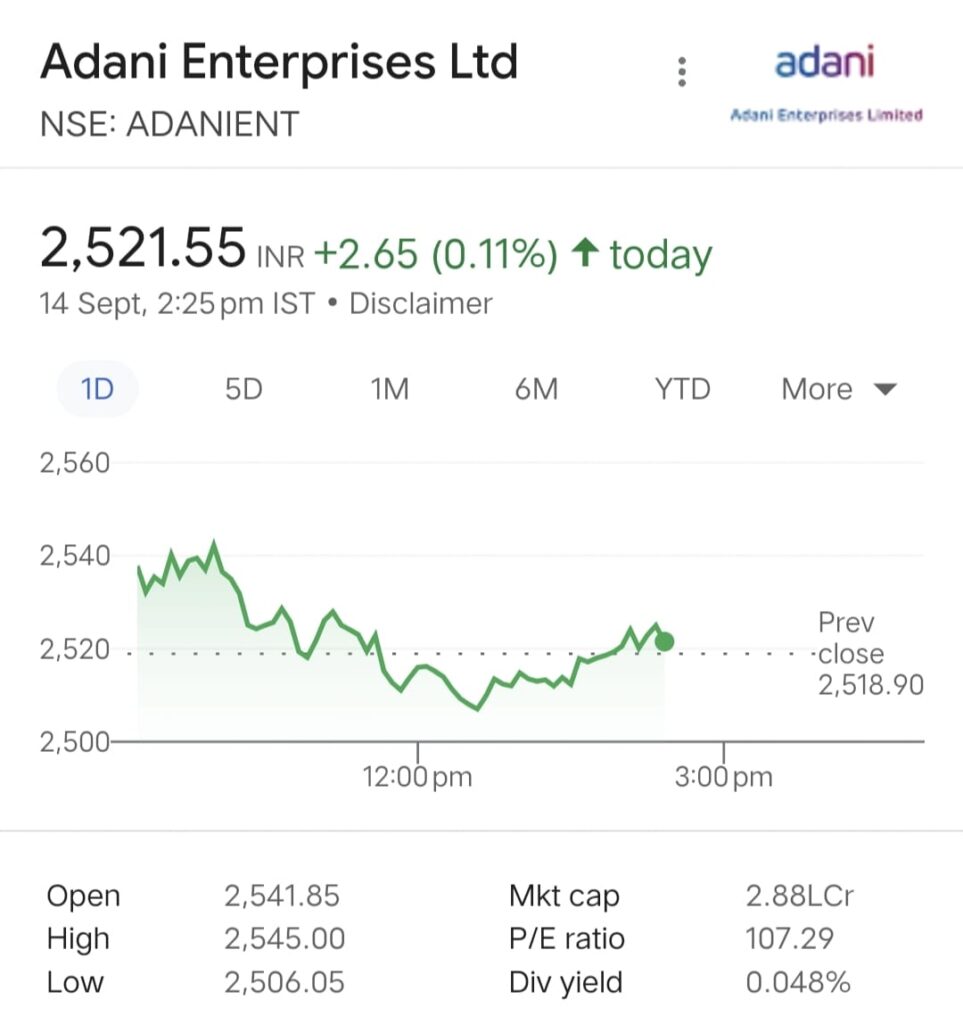
Task: Select the 6M chart range
Action: click(536, 389)
